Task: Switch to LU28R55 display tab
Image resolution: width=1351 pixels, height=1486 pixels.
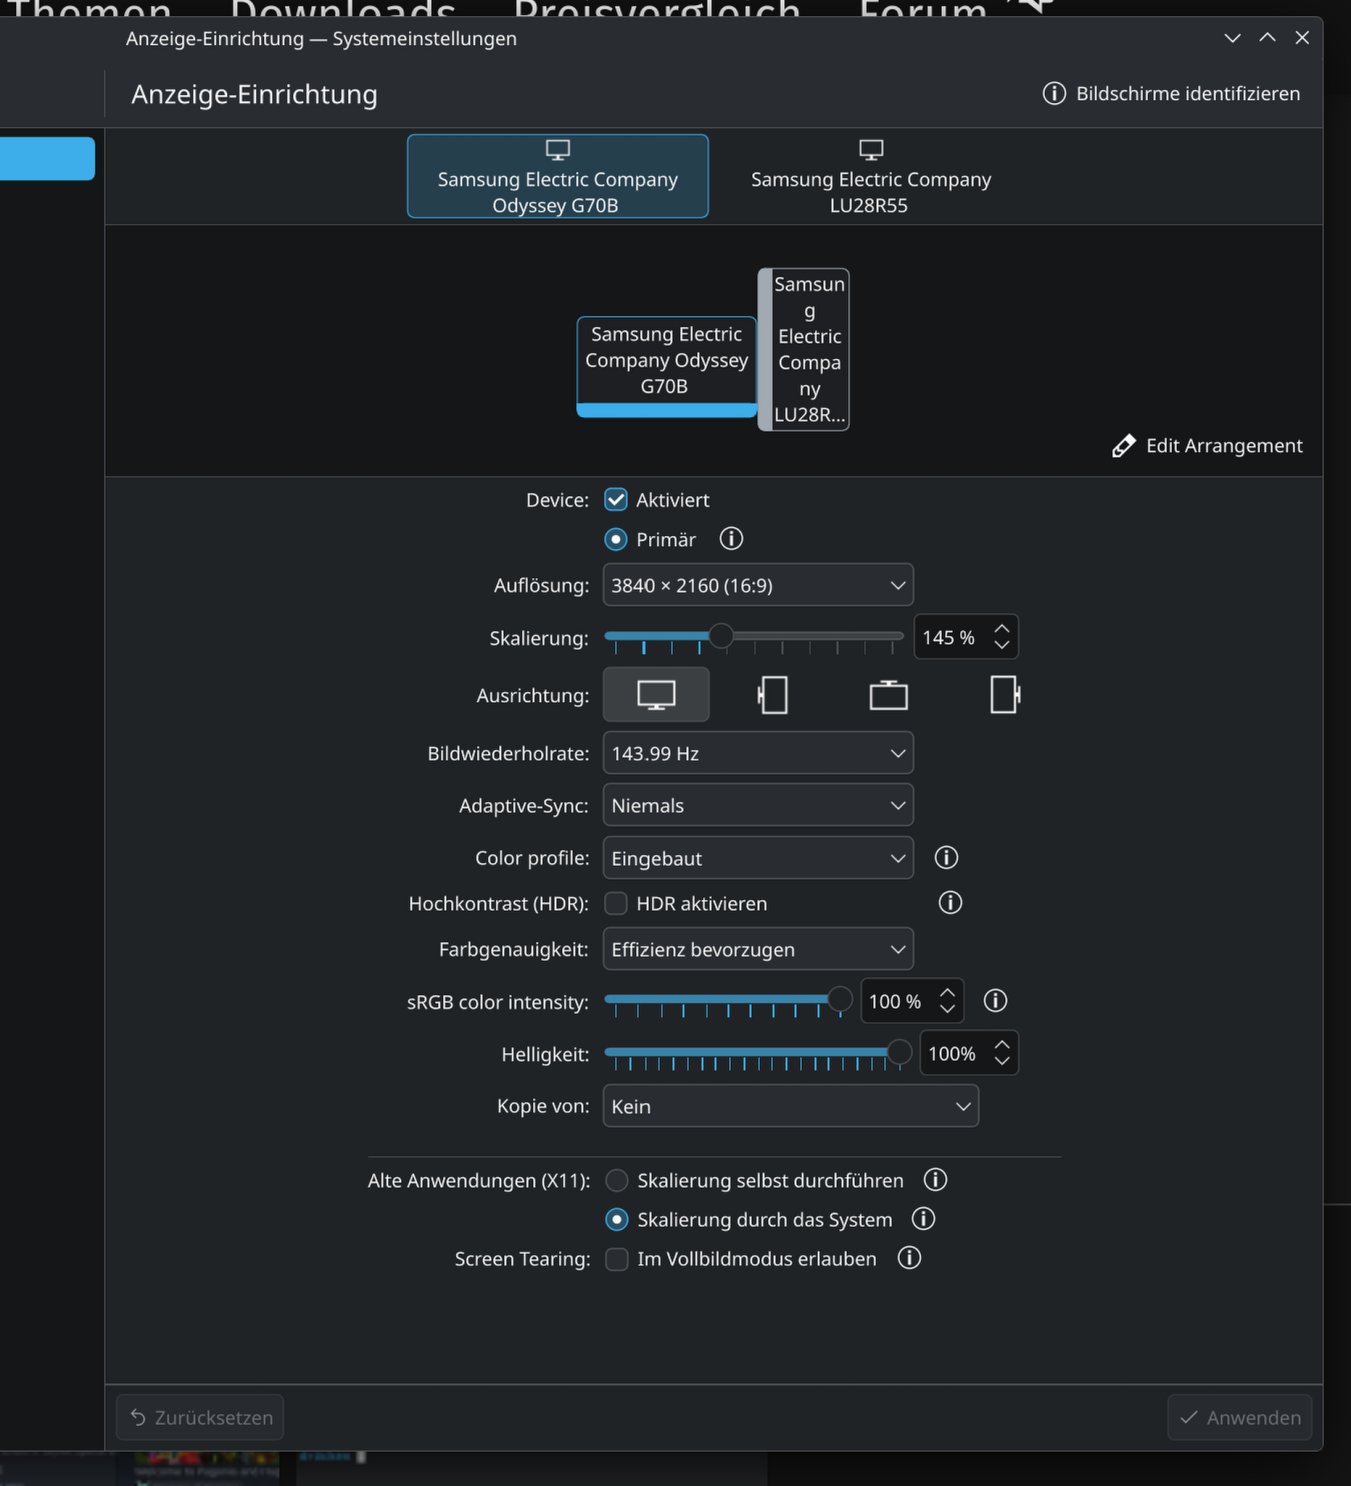Action: pyautogui.click(x=871, y=176)
